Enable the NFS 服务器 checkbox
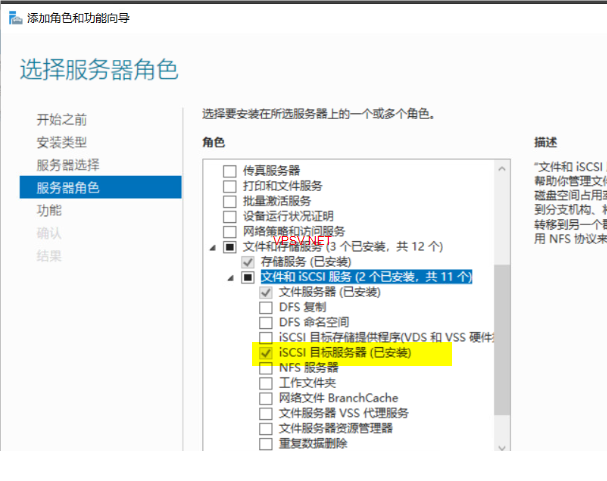This screenshot has width=607, height=481. [266, 369]
